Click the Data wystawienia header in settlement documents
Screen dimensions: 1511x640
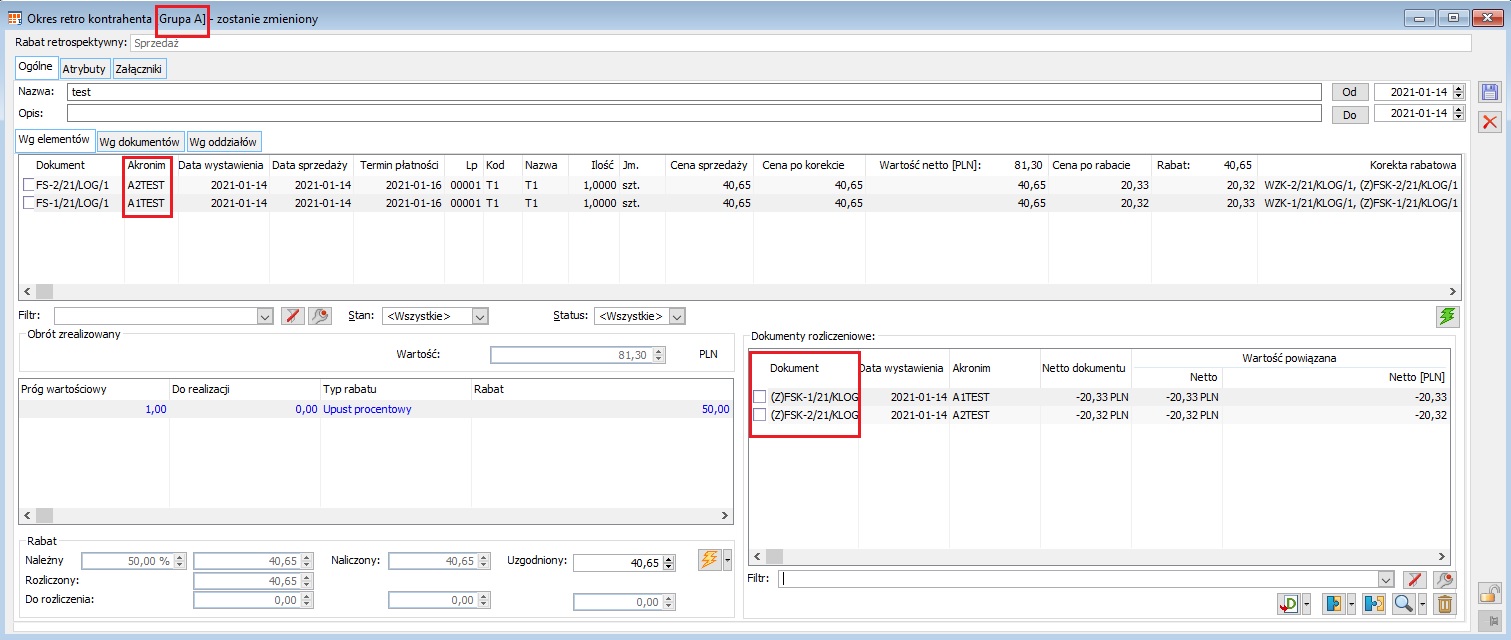[902, 368]
